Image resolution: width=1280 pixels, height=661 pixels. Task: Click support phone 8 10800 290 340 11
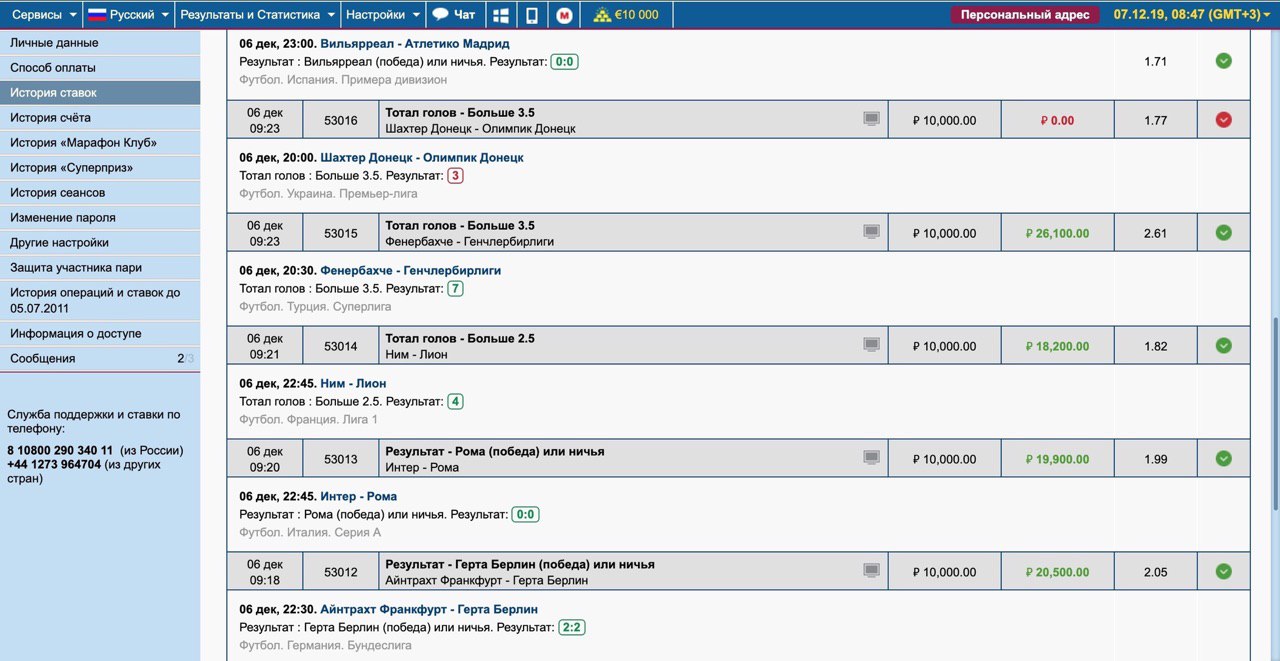60,451
